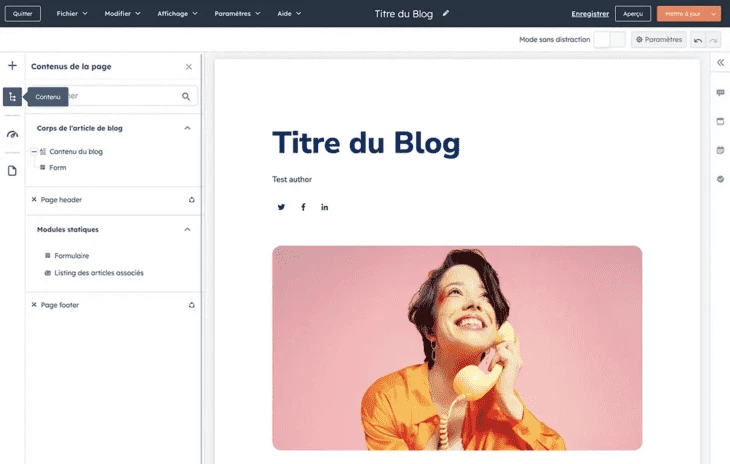Click the search field in contents panel

click(113, 96)
